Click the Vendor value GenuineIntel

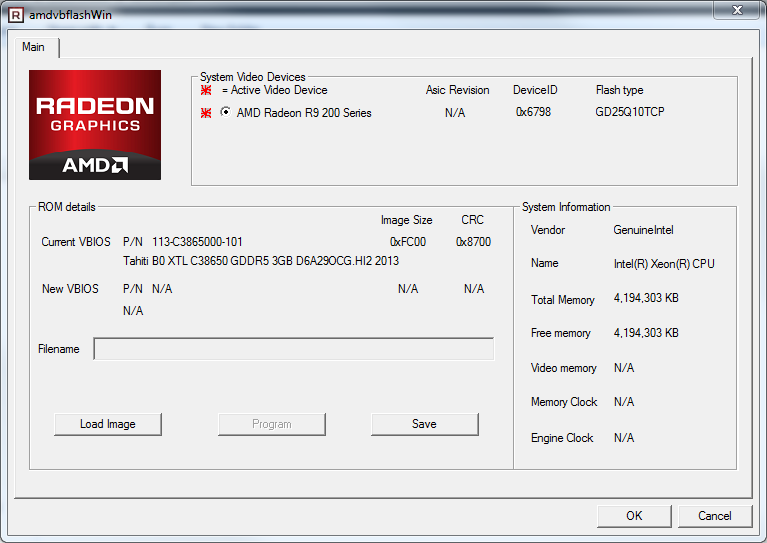(643, 230)
